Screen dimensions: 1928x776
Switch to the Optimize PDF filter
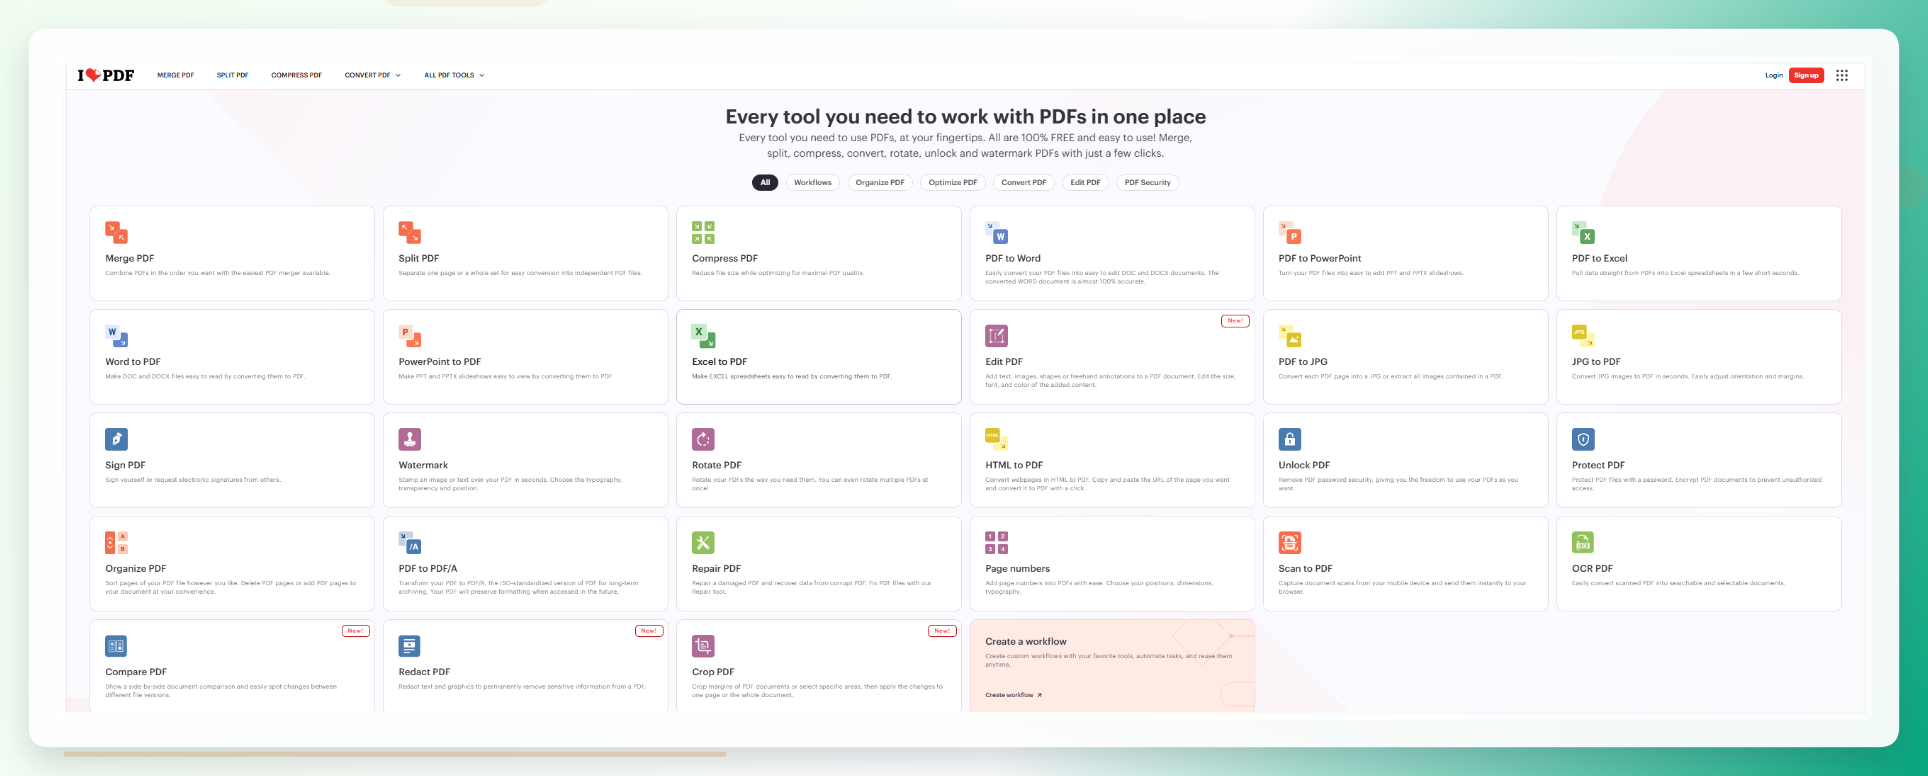953,182
